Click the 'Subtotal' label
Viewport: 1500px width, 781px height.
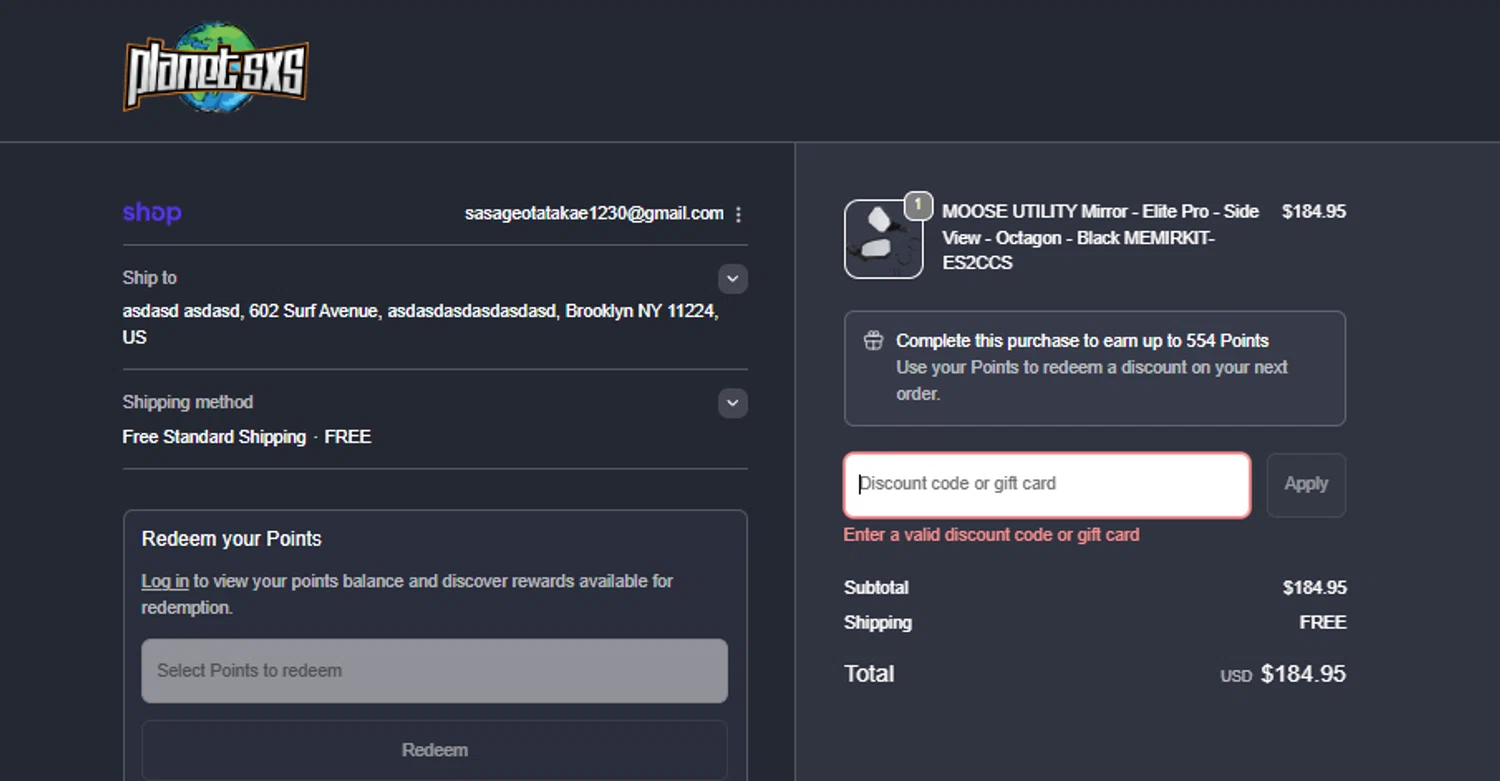click(877, 588)
